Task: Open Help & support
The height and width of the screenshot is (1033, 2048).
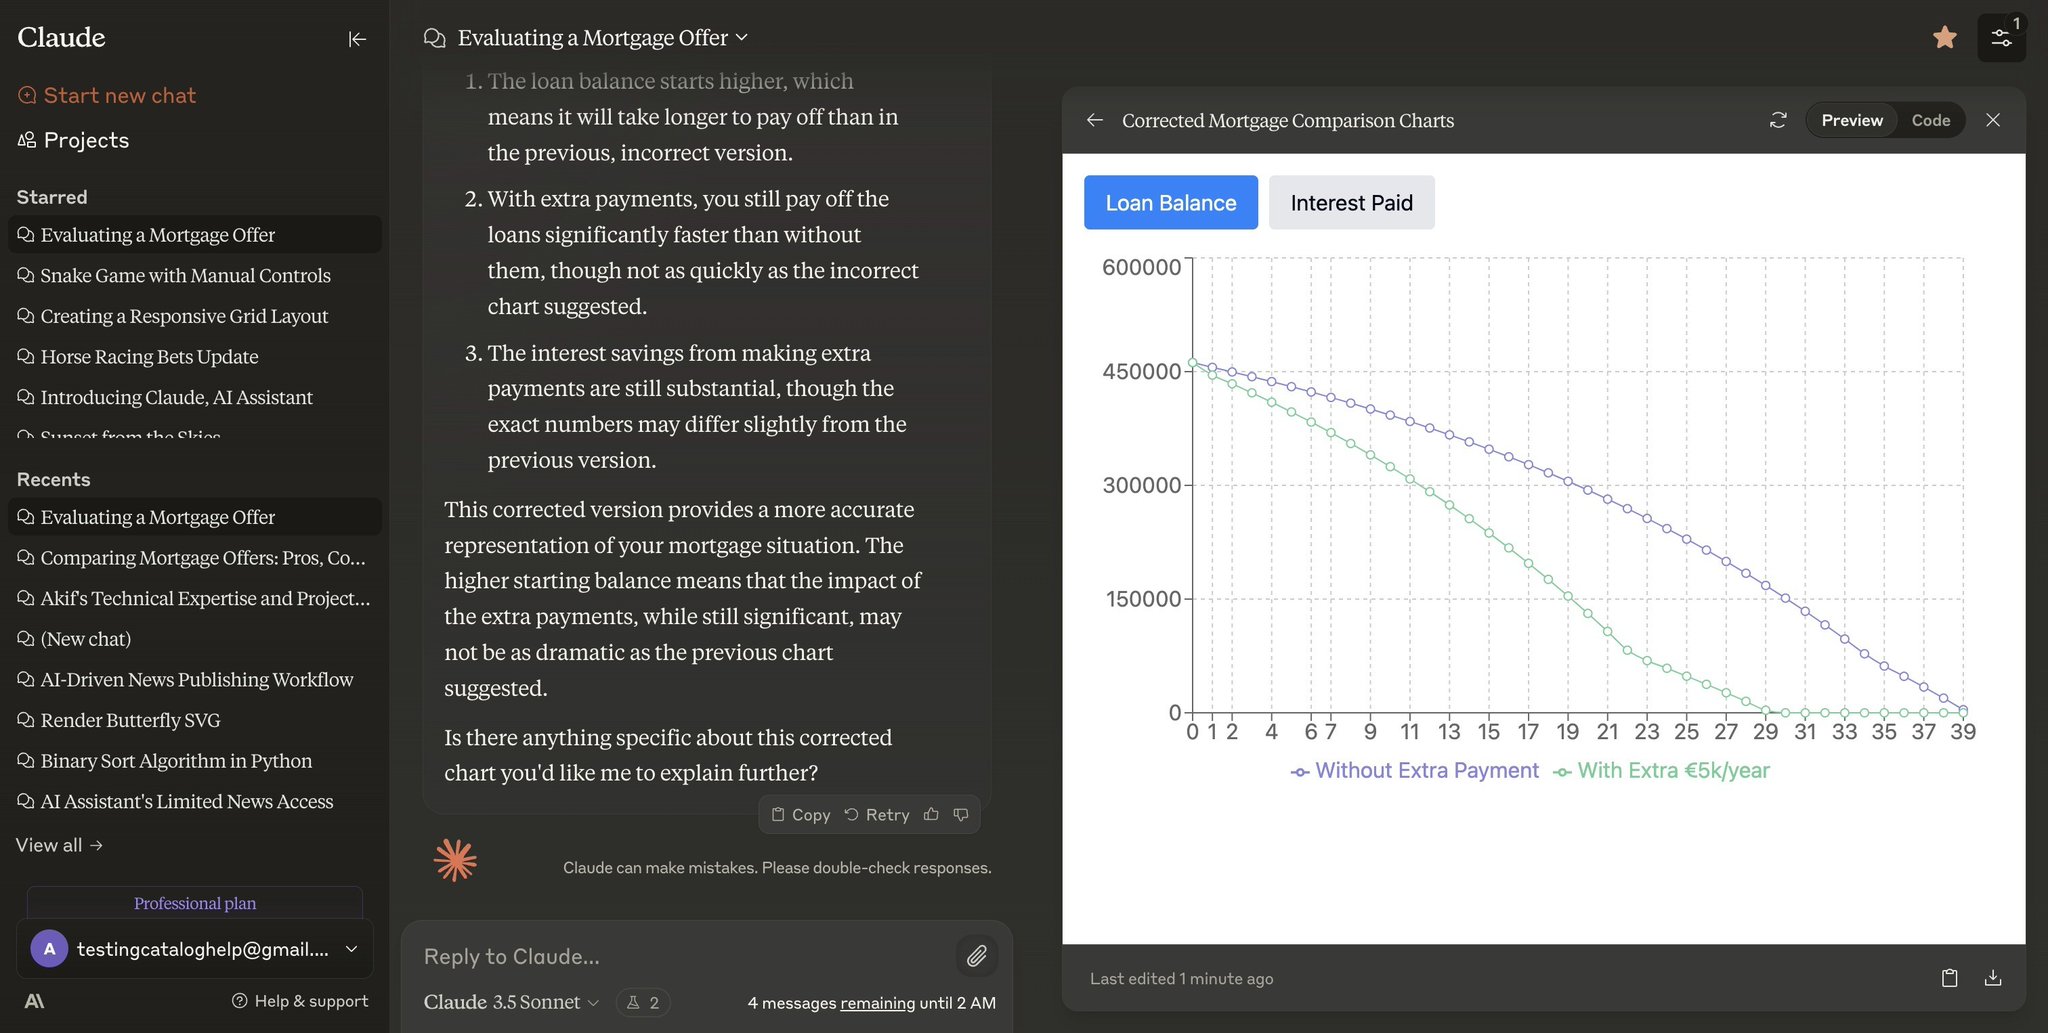Action: pos(300,1001)
